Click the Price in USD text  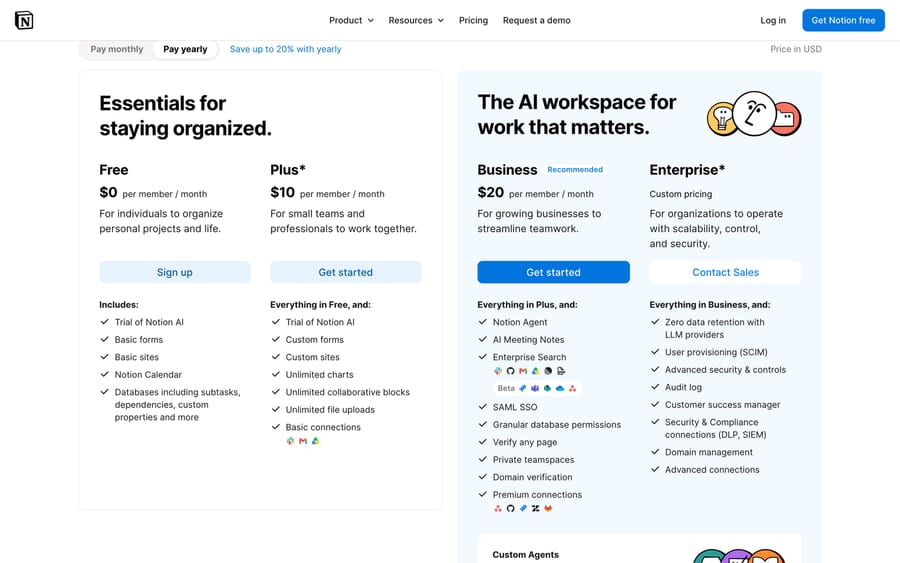pos(796,49)
